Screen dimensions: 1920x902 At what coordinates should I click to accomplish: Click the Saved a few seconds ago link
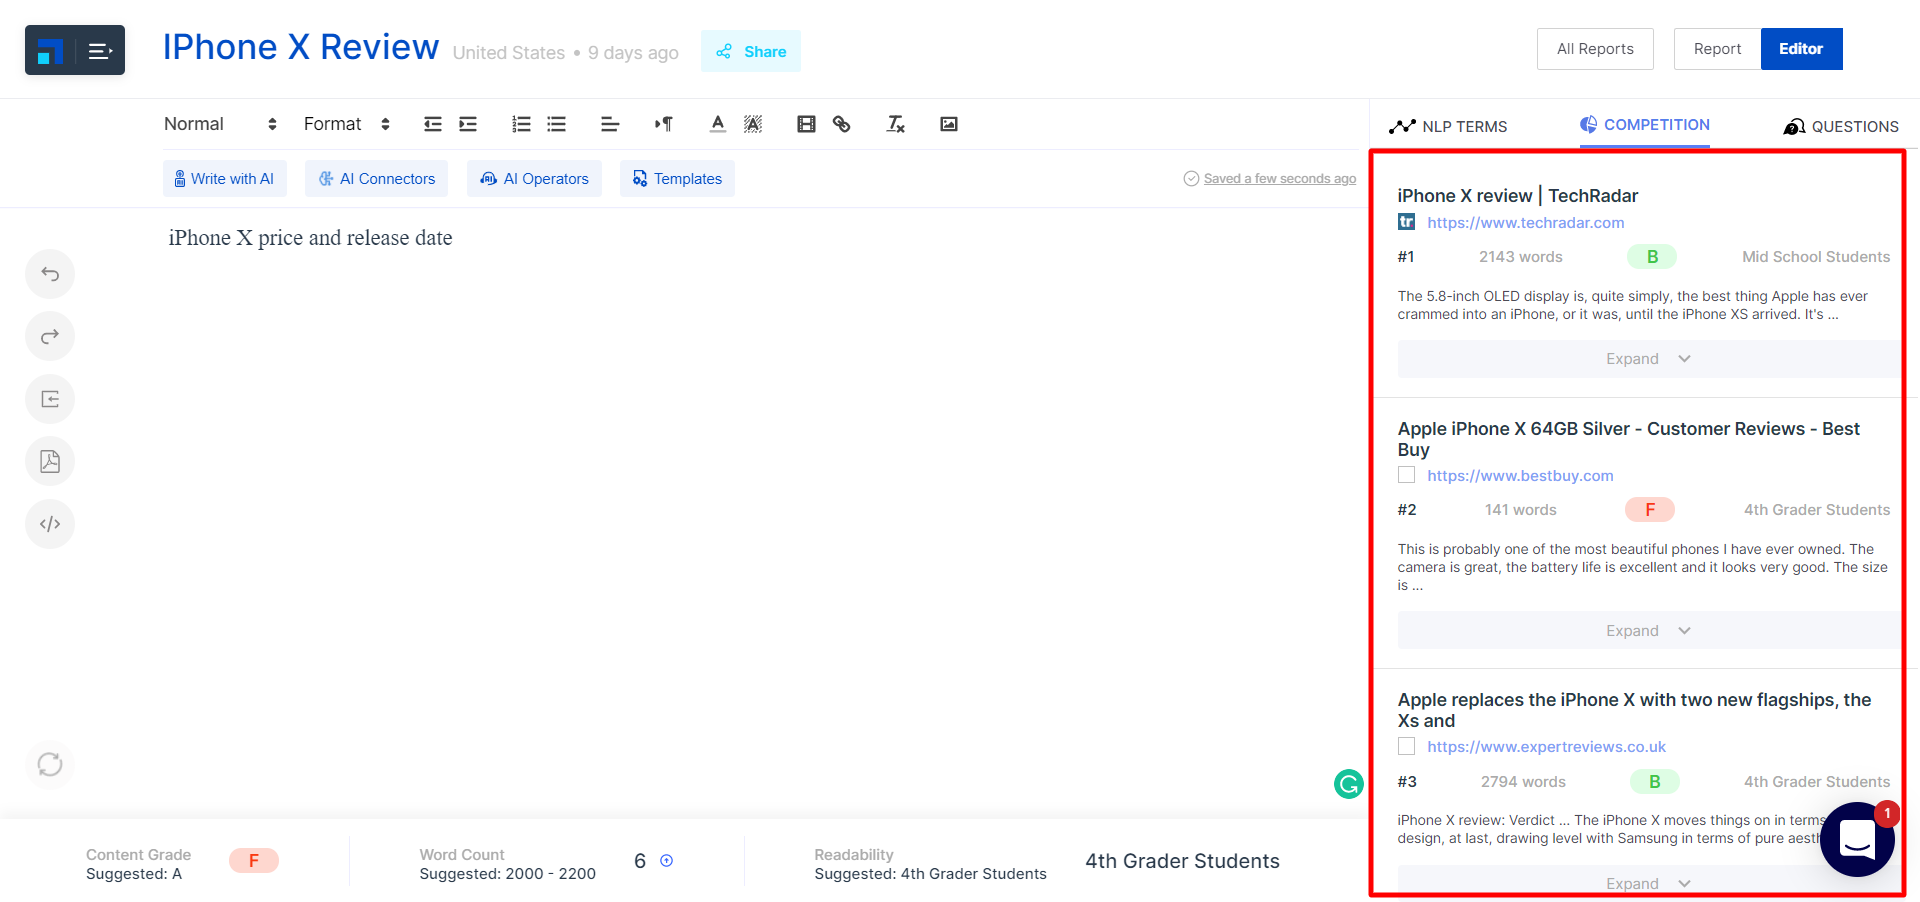coord(1280,178)
